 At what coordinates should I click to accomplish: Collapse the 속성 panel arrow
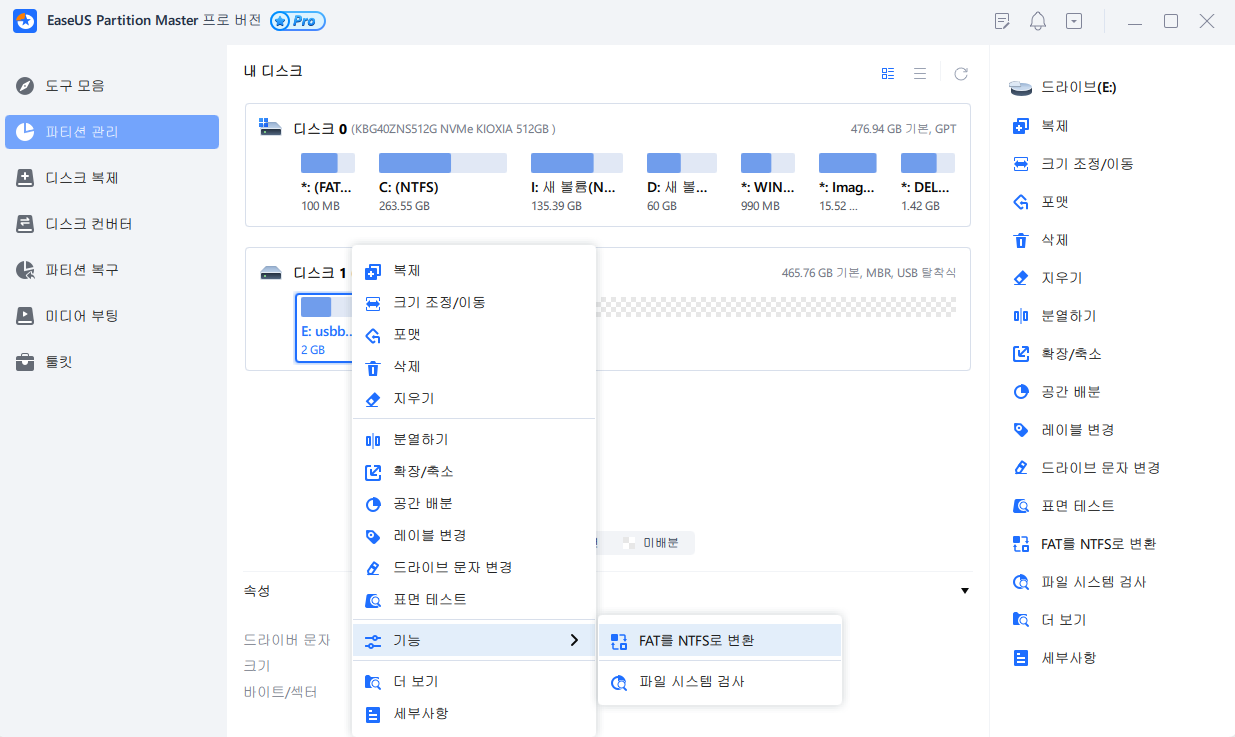964,591
